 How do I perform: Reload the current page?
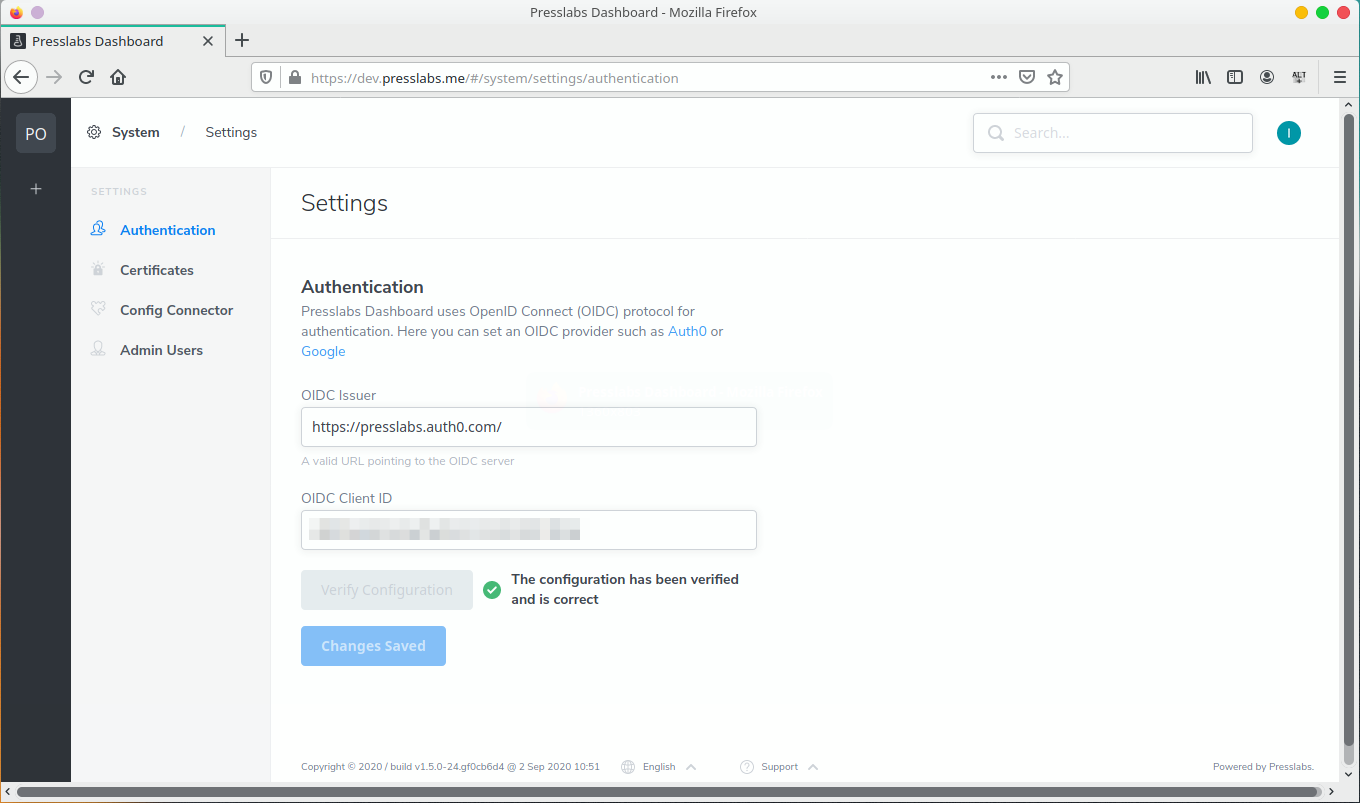pyautogui.click(x=87, y=77)
